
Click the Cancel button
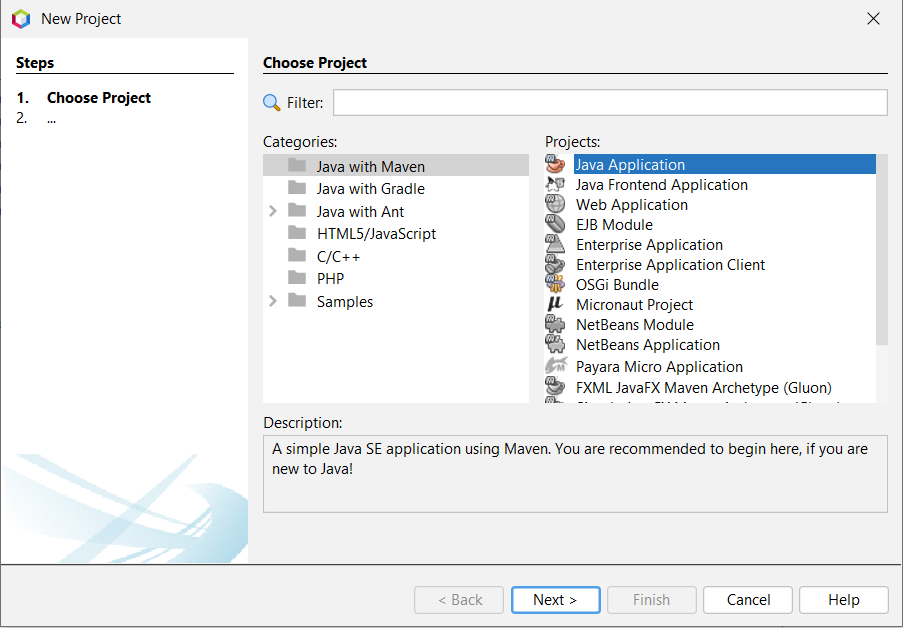pyautogui.click(x=748, y=600)
